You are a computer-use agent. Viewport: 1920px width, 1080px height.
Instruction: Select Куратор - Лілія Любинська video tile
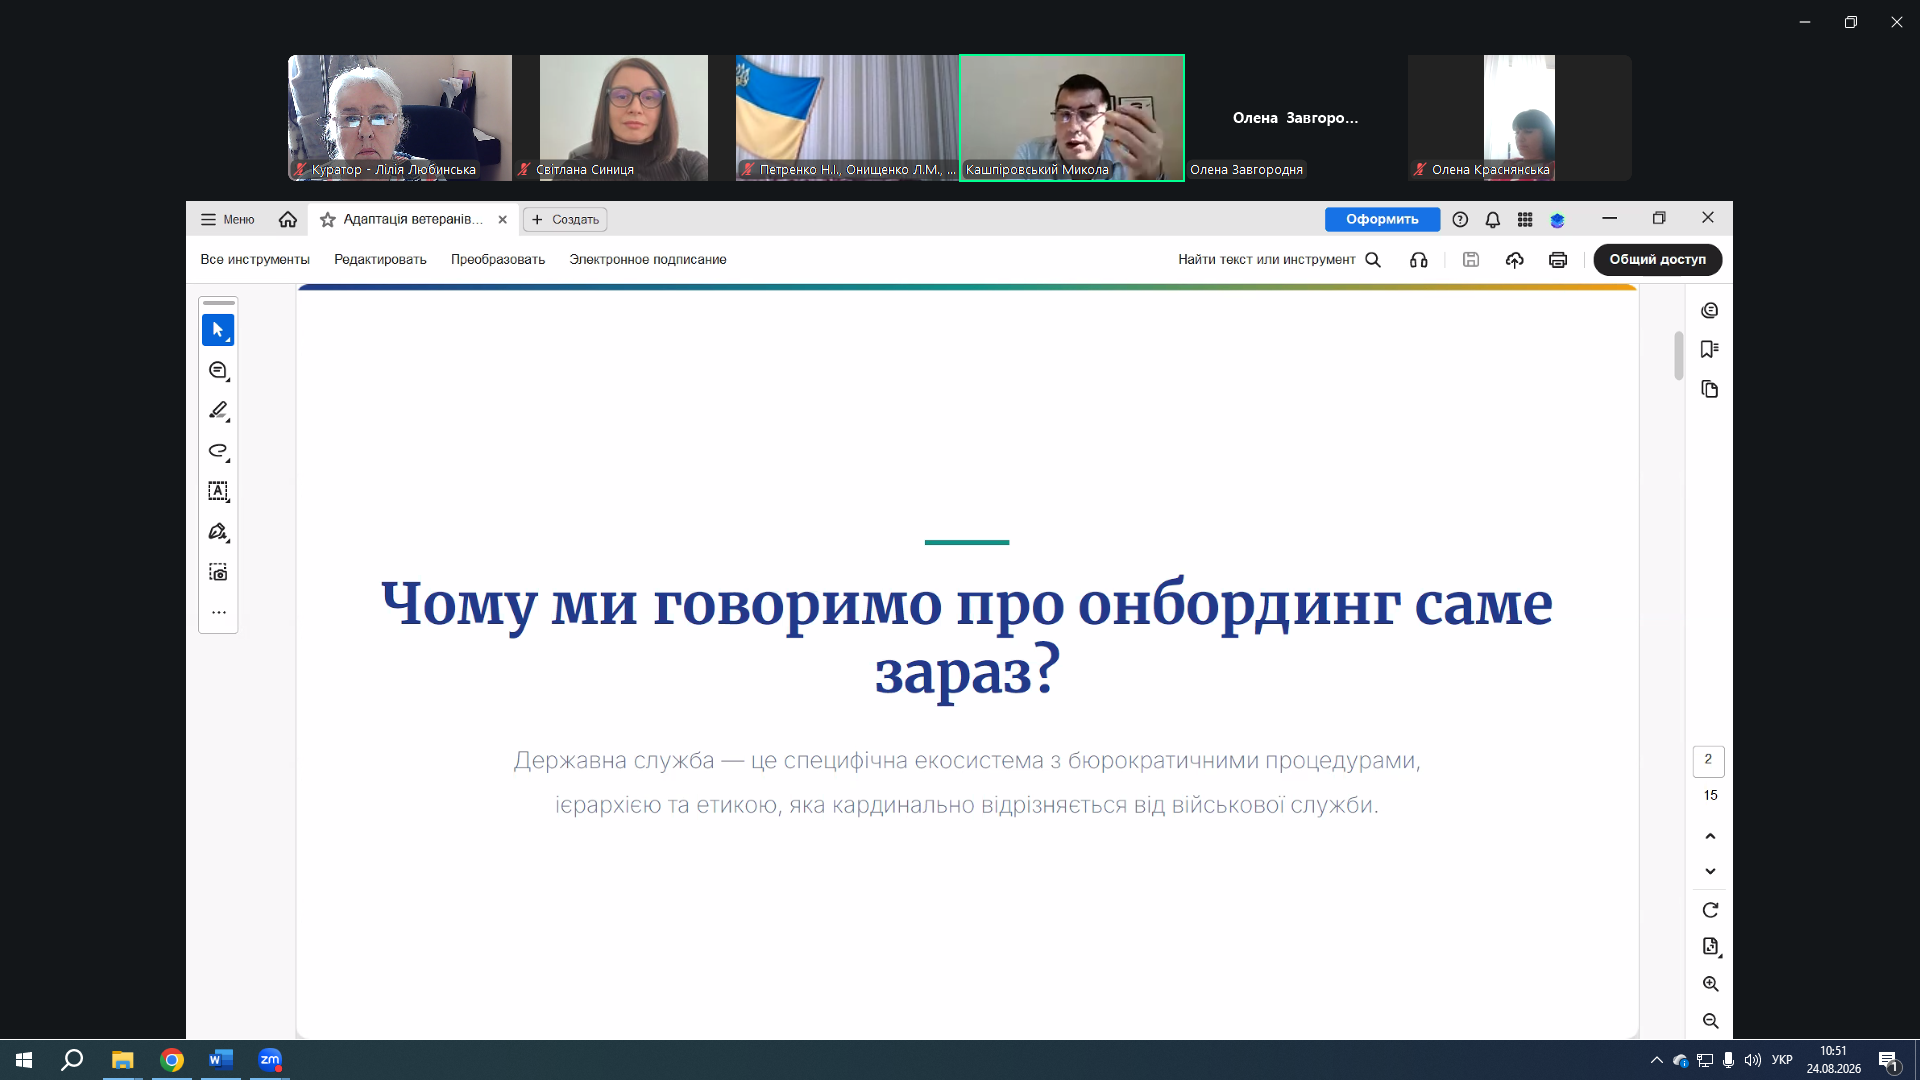pos(400,117)
